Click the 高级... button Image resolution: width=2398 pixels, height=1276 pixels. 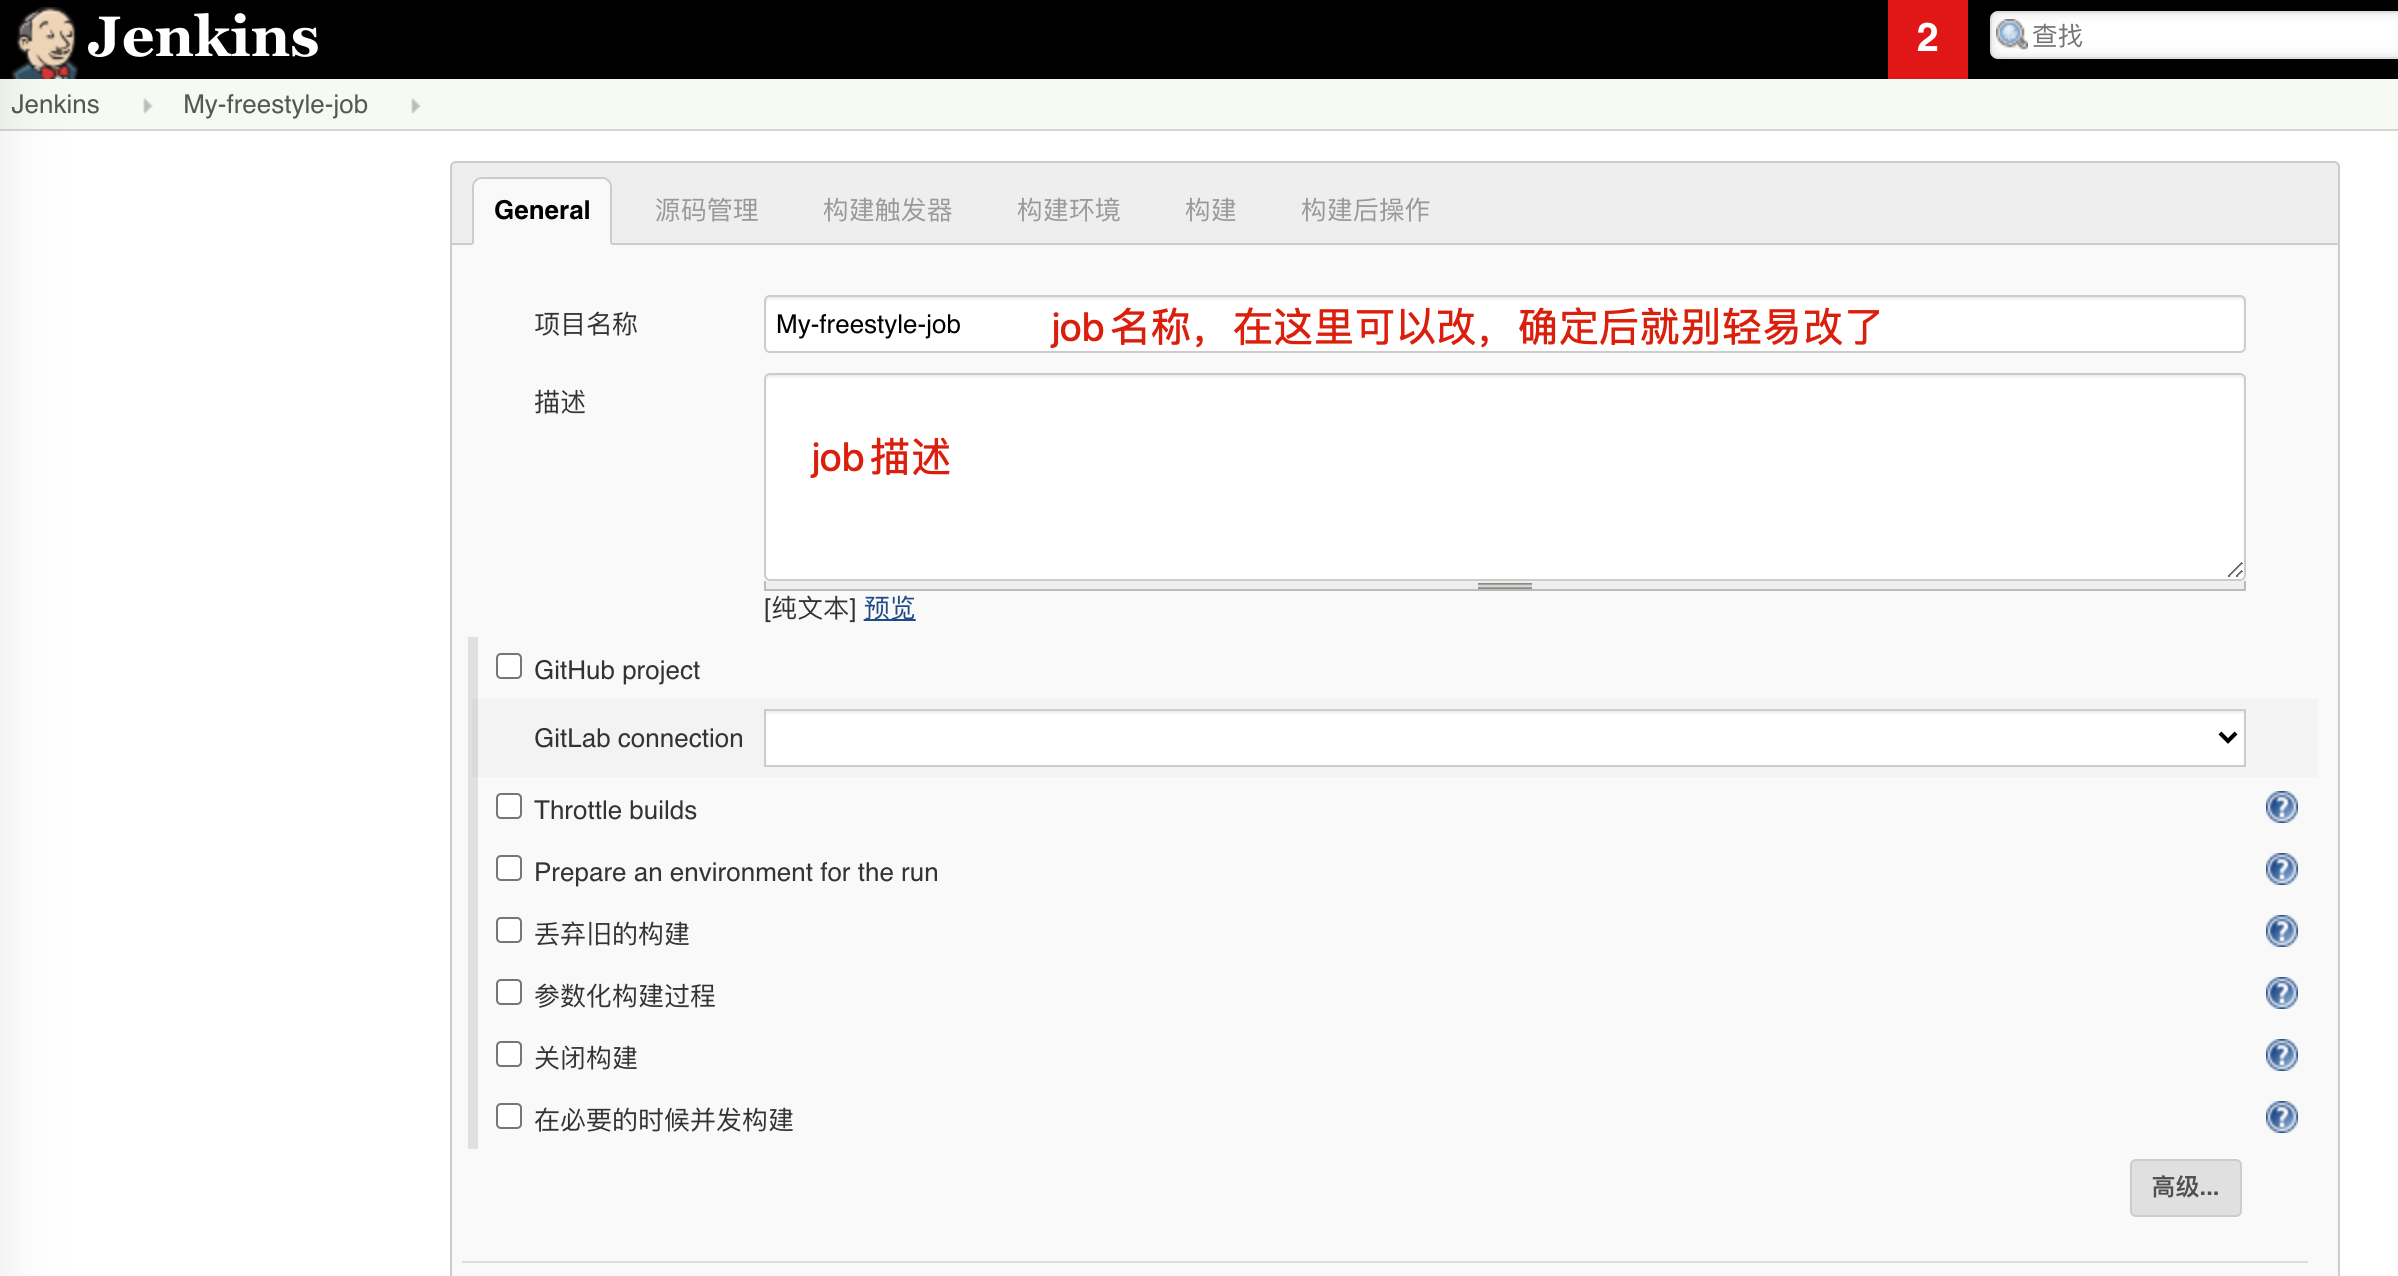[x=2185, y=1188]
